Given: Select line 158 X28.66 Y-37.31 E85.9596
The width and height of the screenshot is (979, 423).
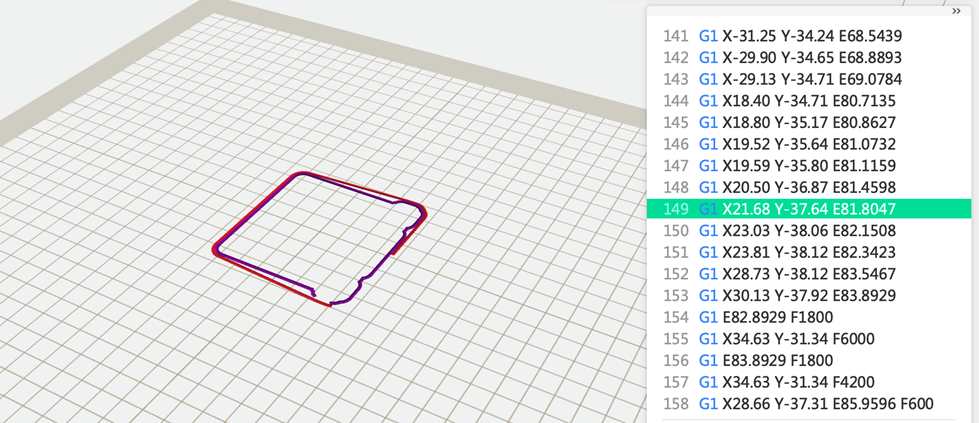Looking at the screenshot, I should [809, 404].
